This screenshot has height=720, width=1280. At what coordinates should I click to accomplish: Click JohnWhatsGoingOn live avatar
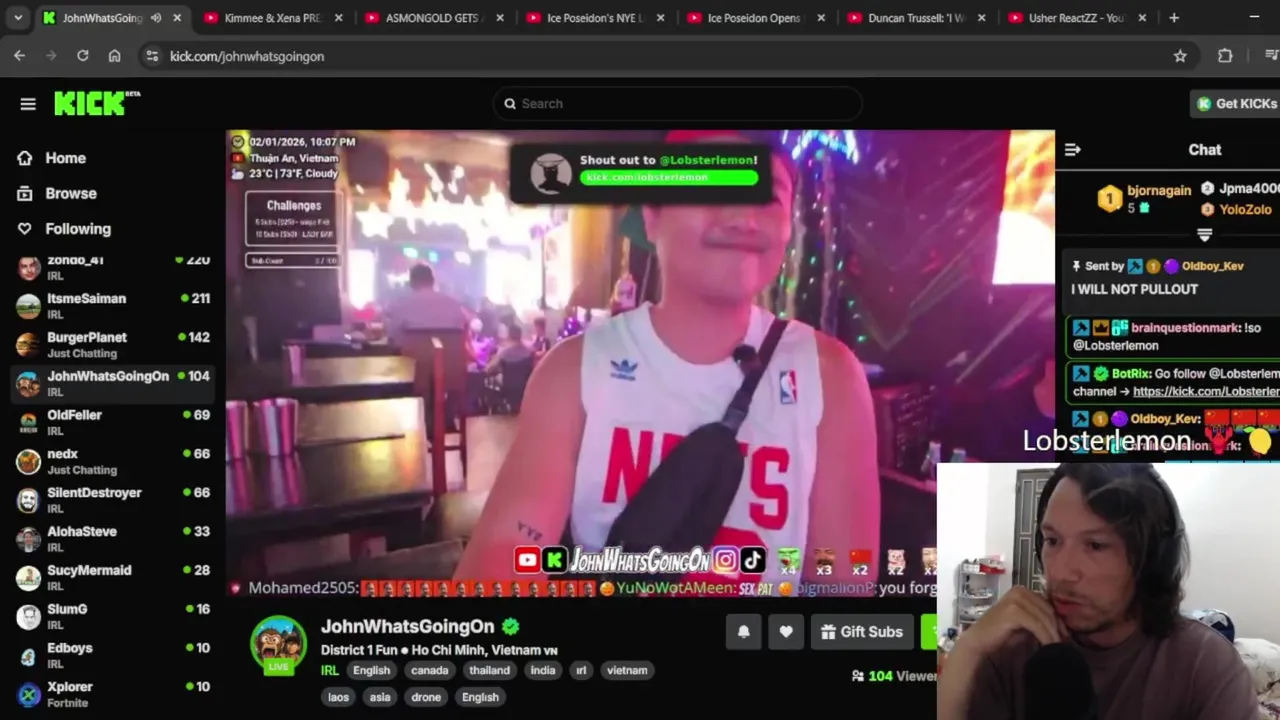278,644
